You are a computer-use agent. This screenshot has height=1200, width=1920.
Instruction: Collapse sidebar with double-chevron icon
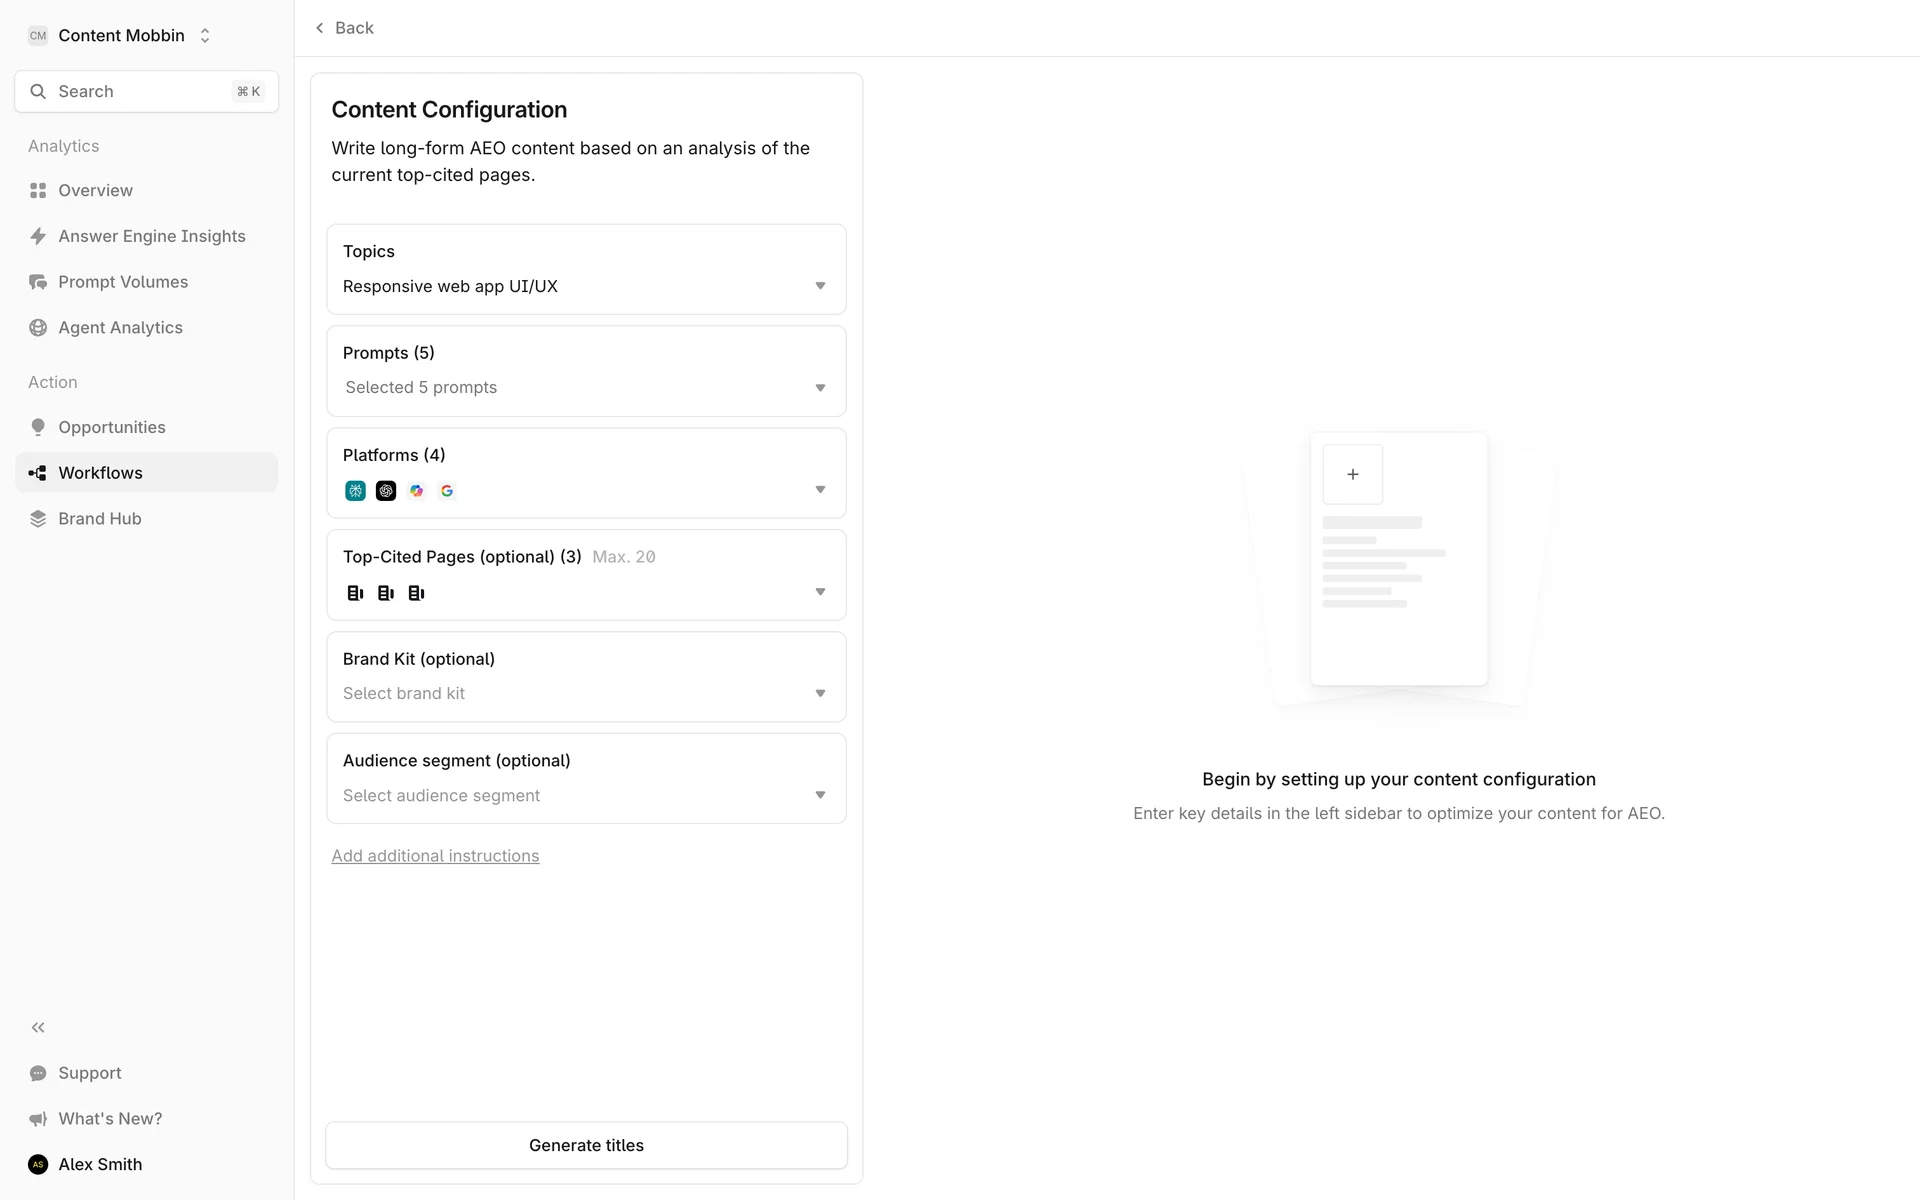tap(38, 1027)
